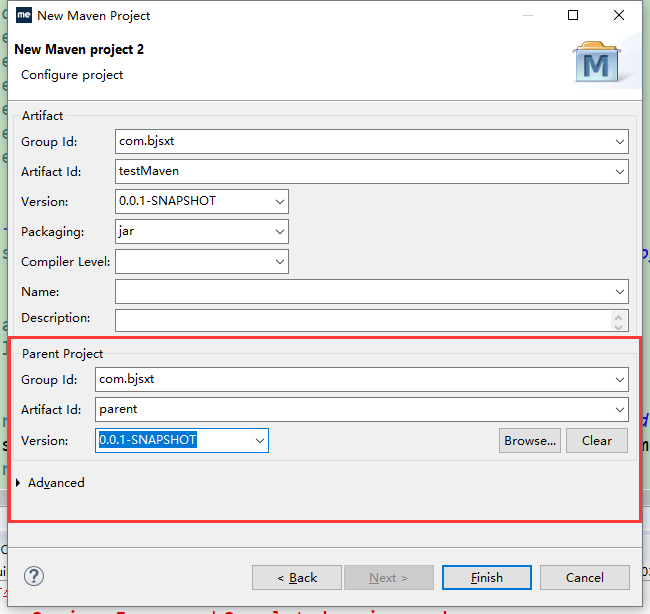Open Parent Project Group Id dropdown arrow

pos(619,379)
